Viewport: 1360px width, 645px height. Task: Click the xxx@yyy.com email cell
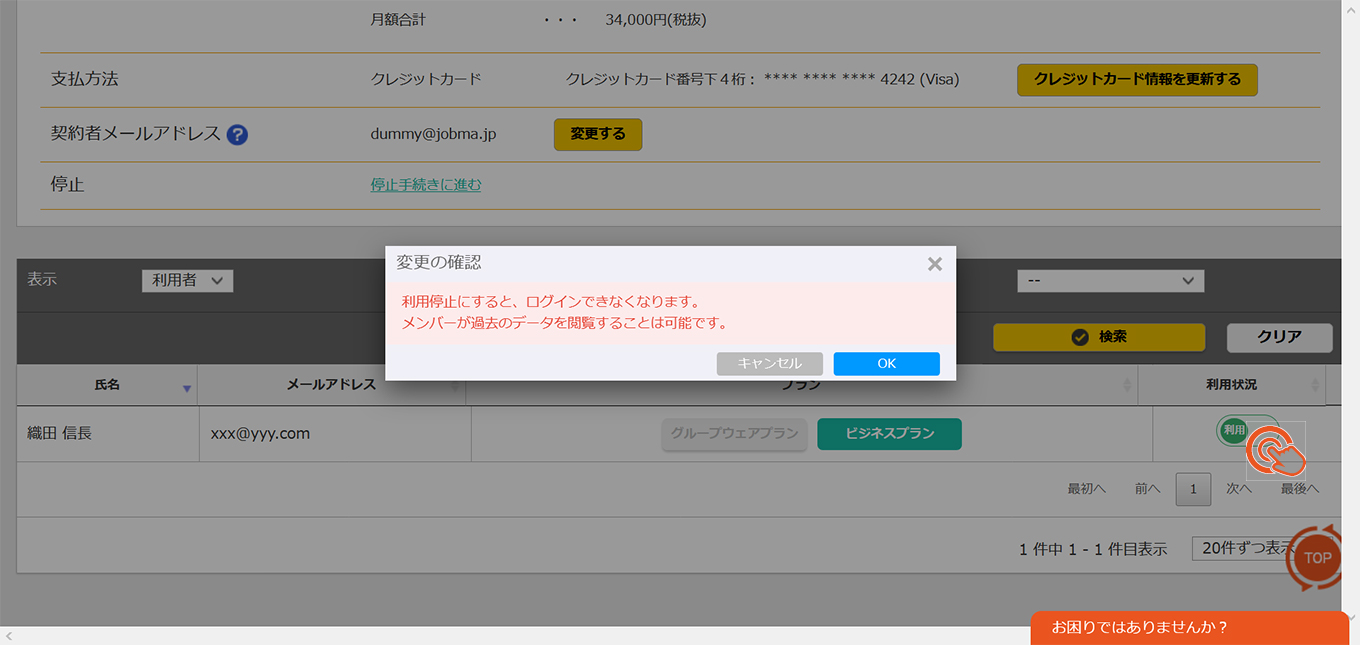pyautogui.click(x=334, y=434)
